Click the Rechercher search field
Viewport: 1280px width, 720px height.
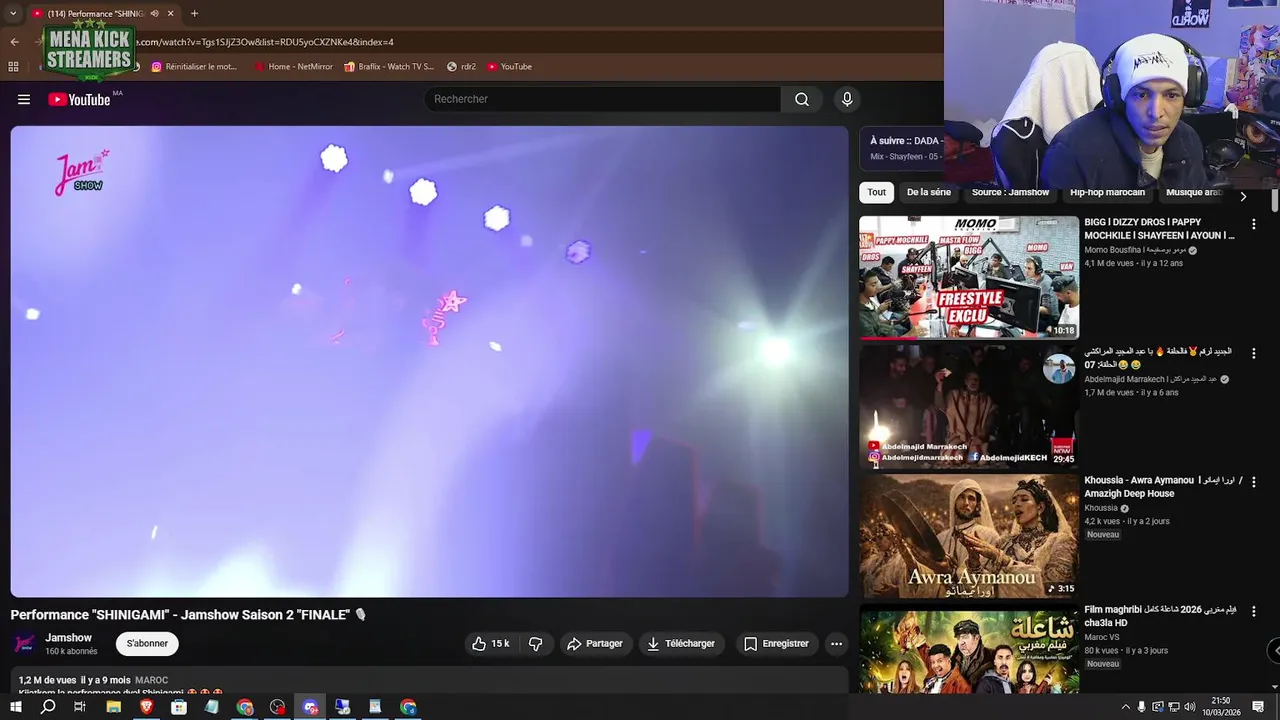(x=602, y=99)
